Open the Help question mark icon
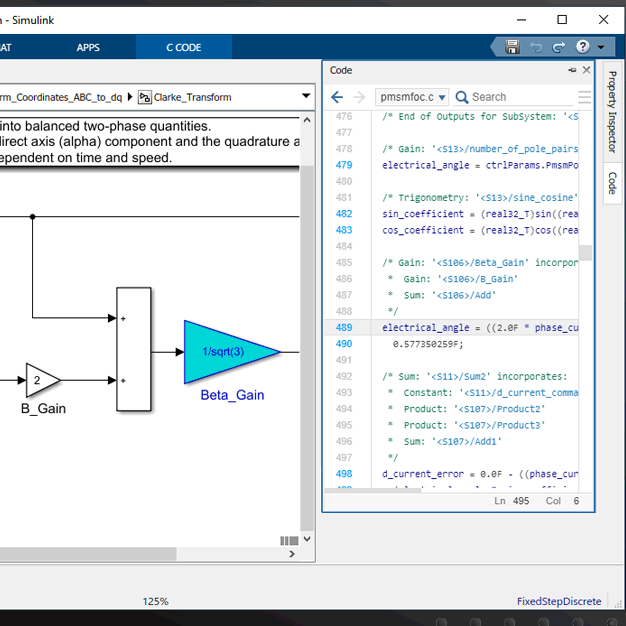 click(582, 47)
